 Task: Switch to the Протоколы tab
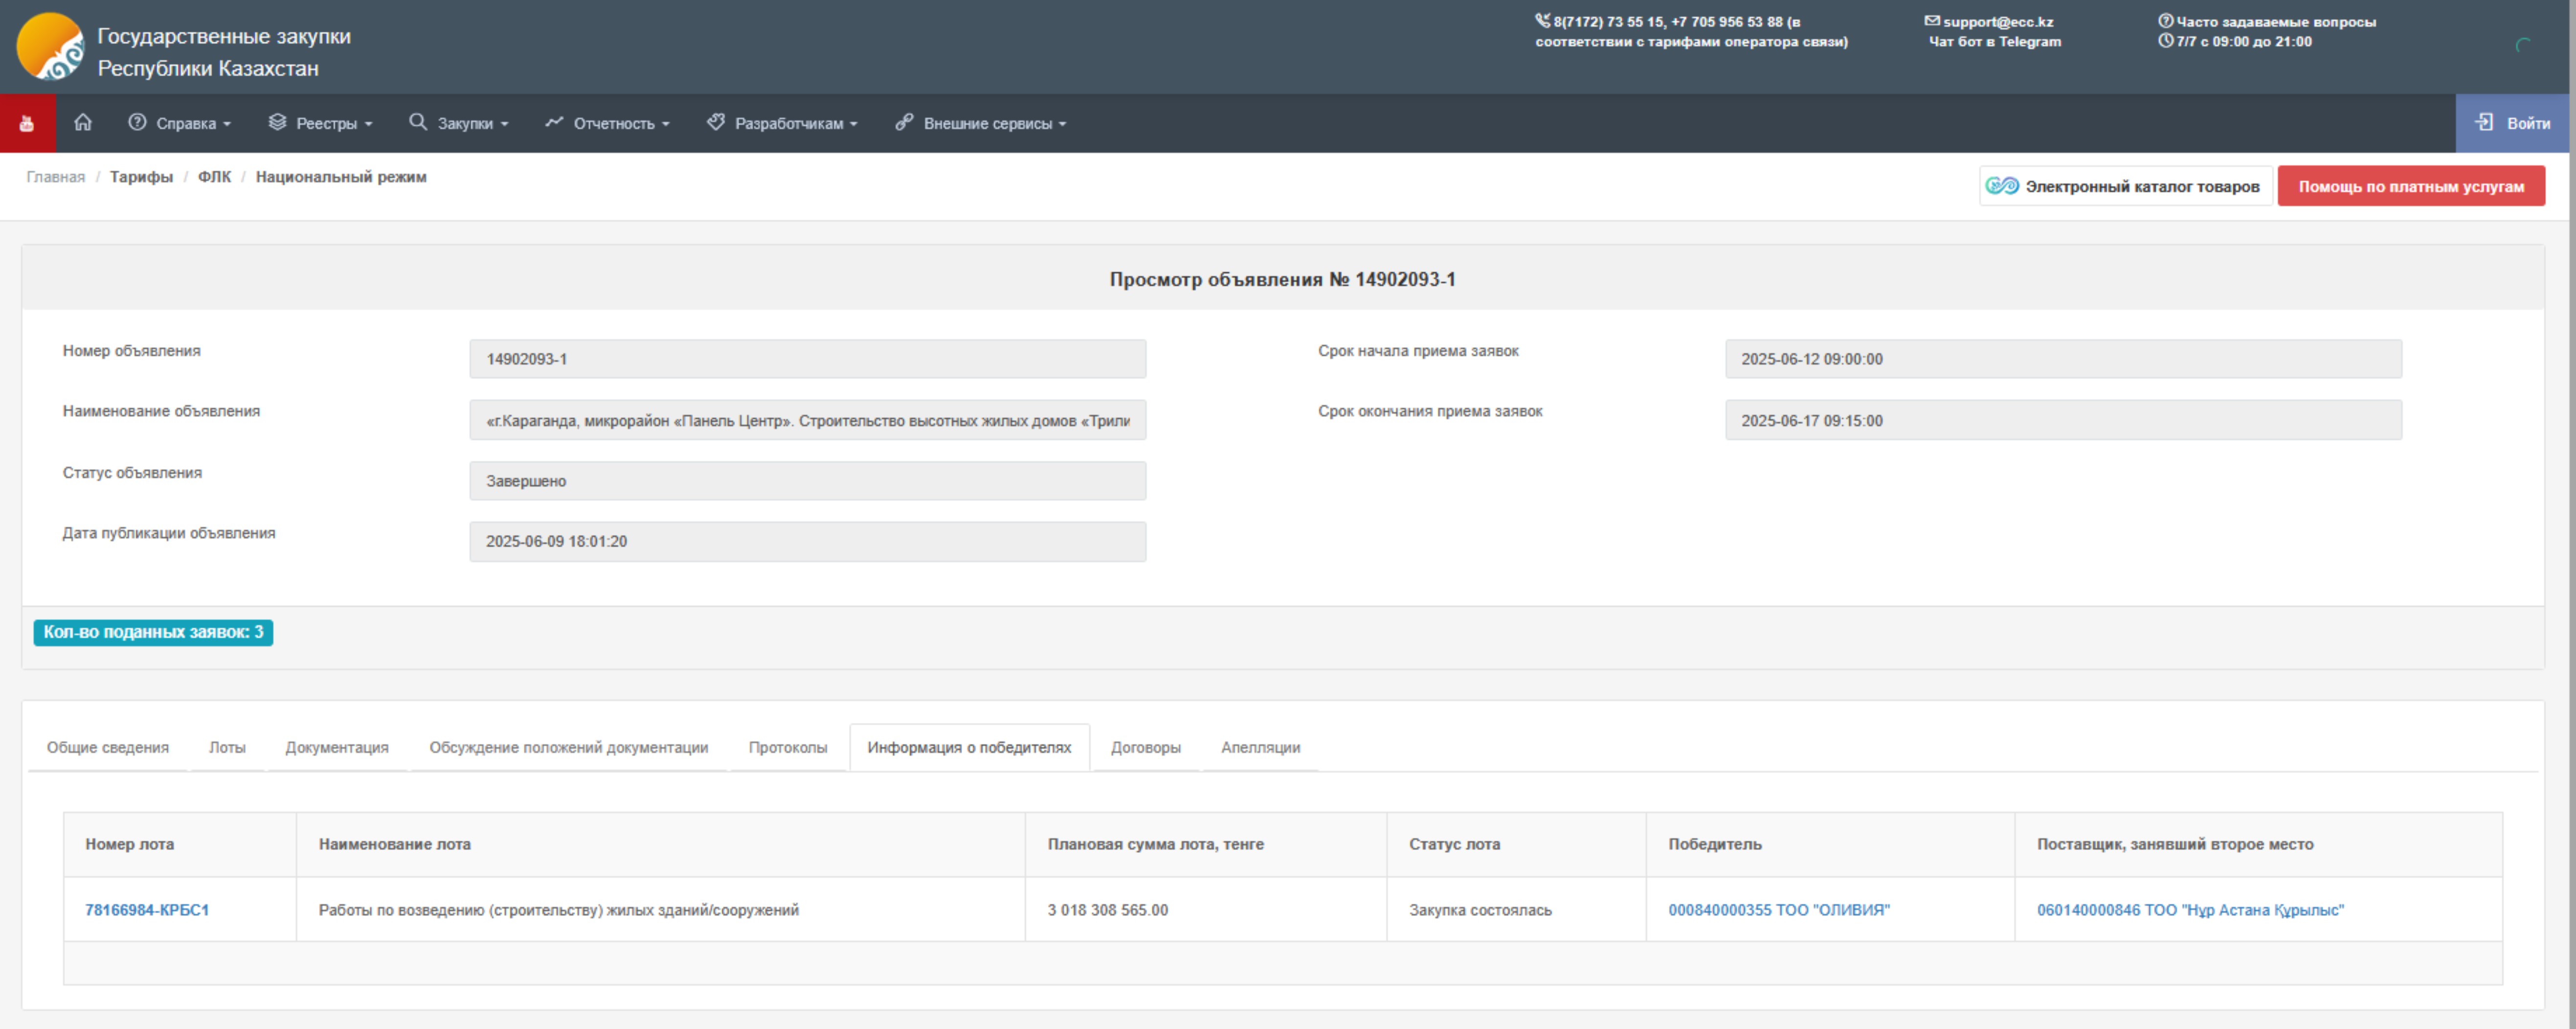pos(787,747)
